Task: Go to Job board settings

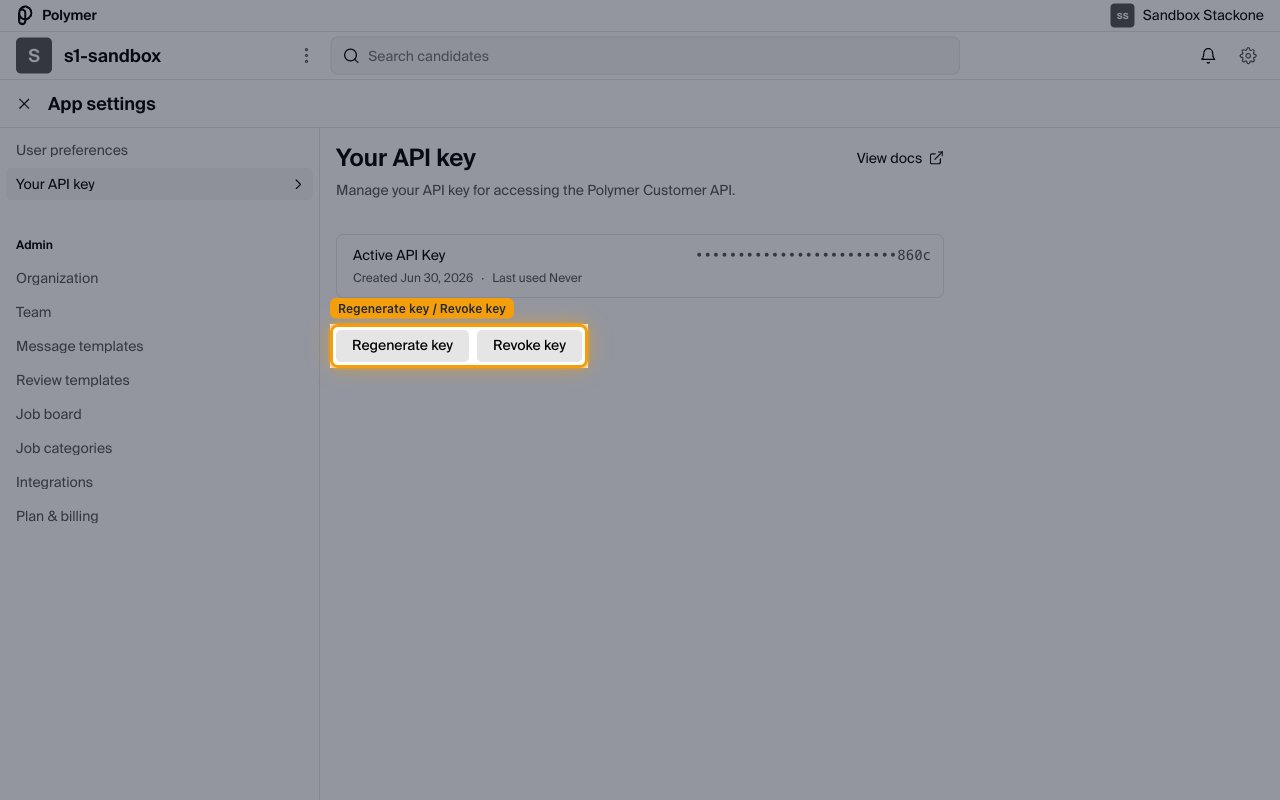Action: point(49,414)
